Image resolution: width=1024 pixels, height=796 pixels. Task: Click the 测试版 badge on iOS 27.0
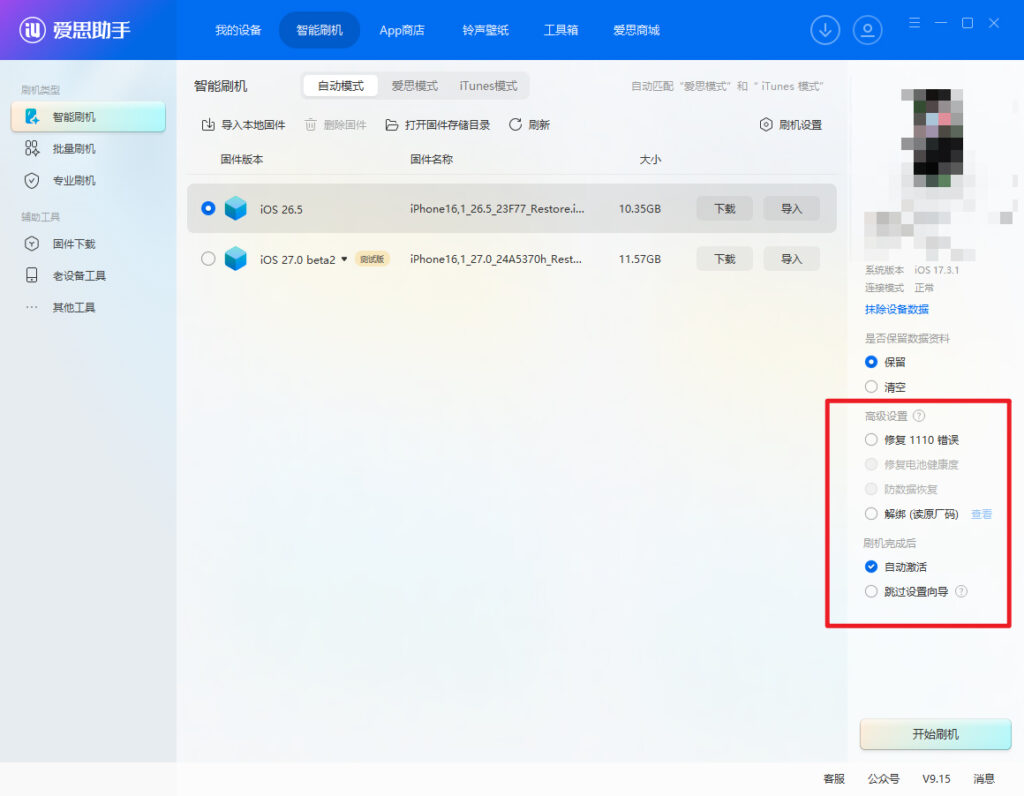pyautogui.click(x=372, y=259)
